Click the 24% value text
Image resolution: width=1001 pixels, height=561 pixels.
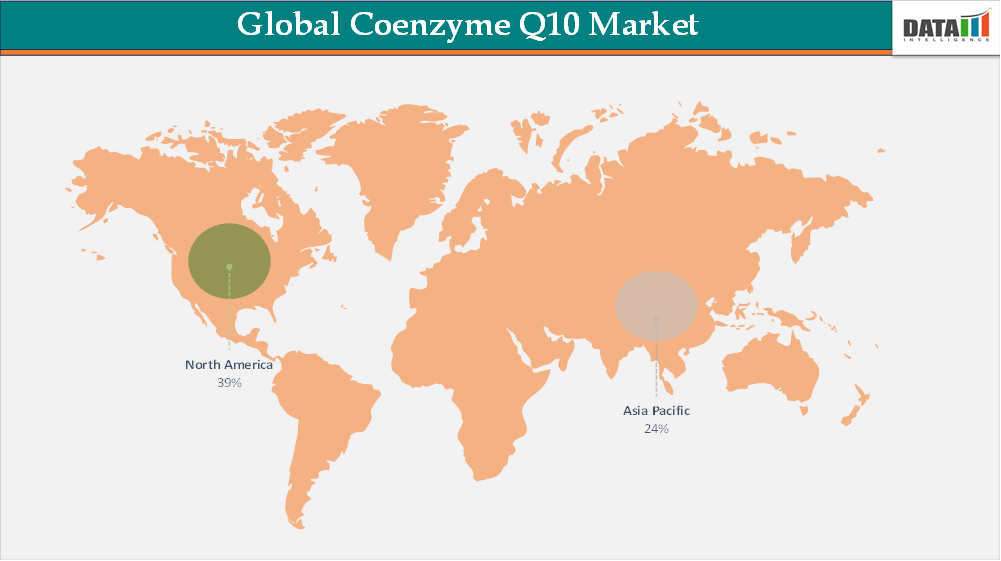656,429
